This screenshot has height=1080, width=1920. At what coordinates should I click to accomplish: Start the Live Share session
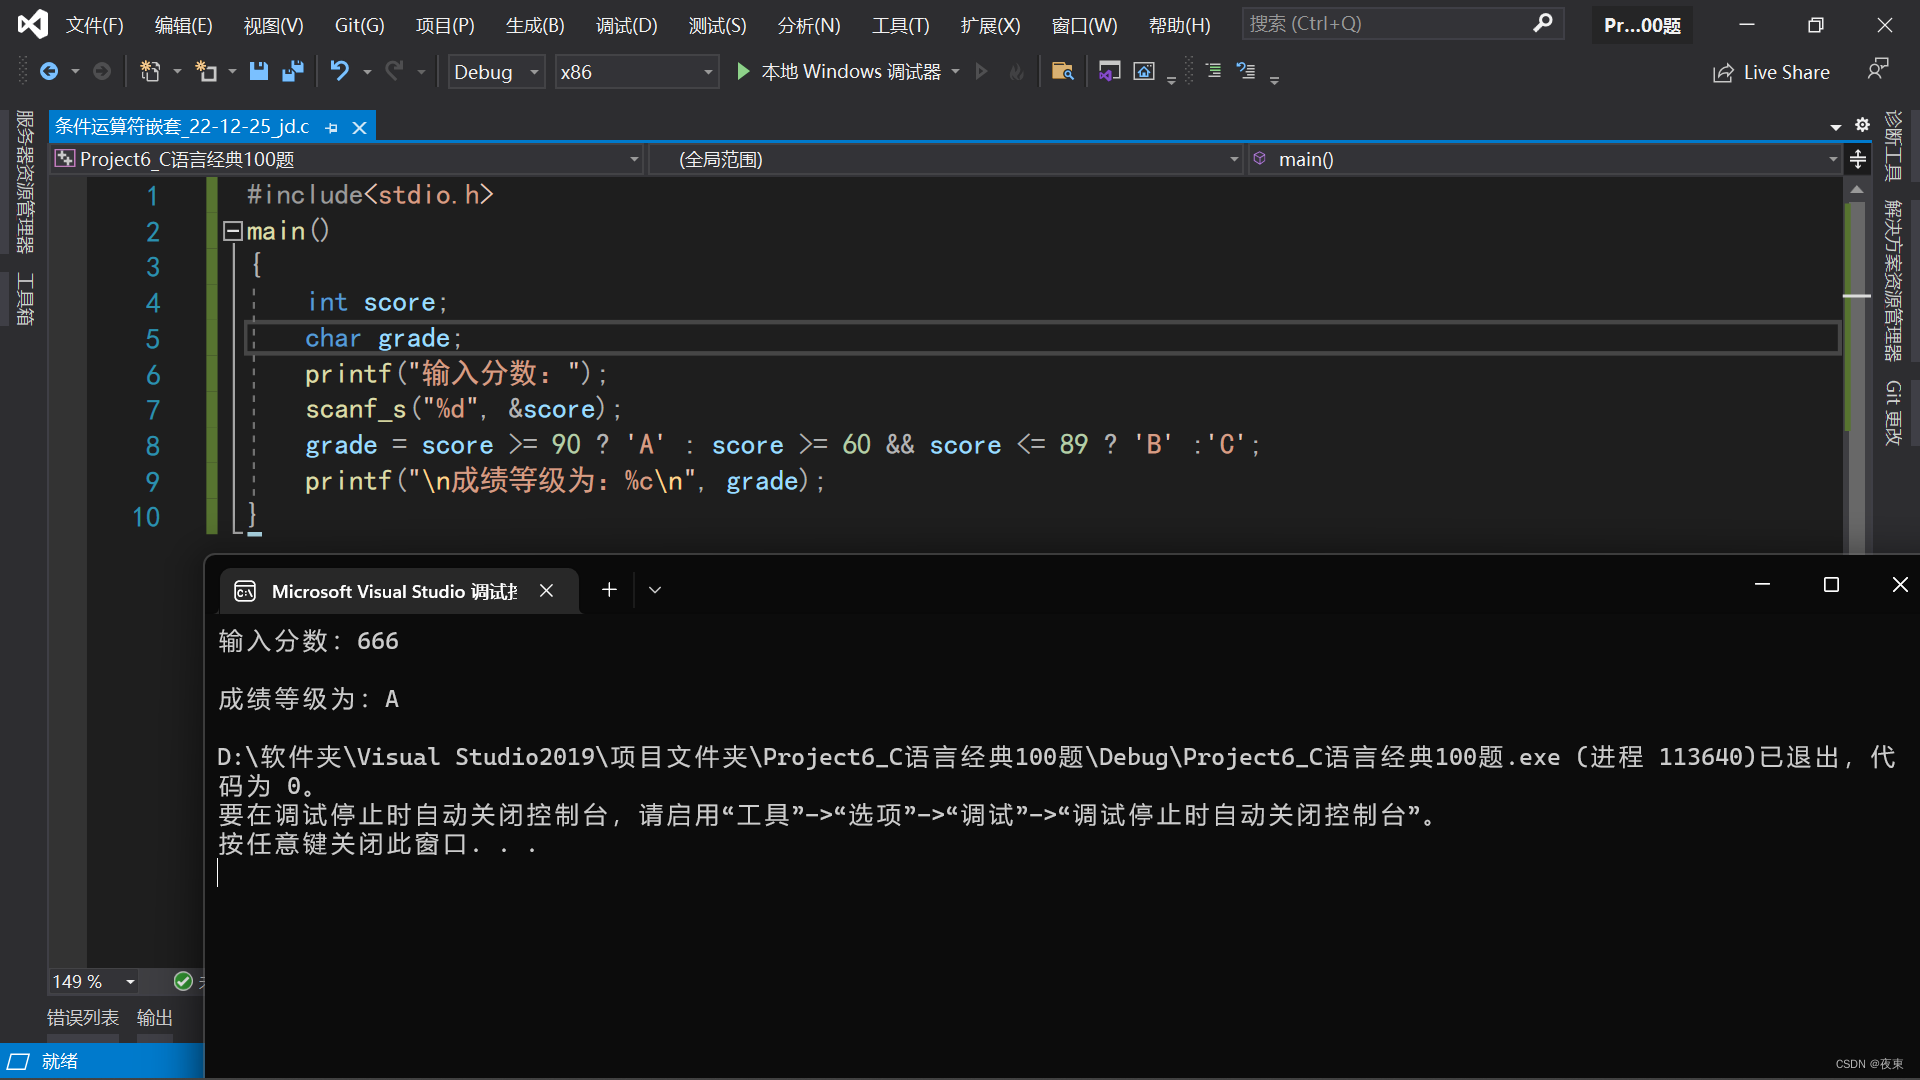(1771, 71)
